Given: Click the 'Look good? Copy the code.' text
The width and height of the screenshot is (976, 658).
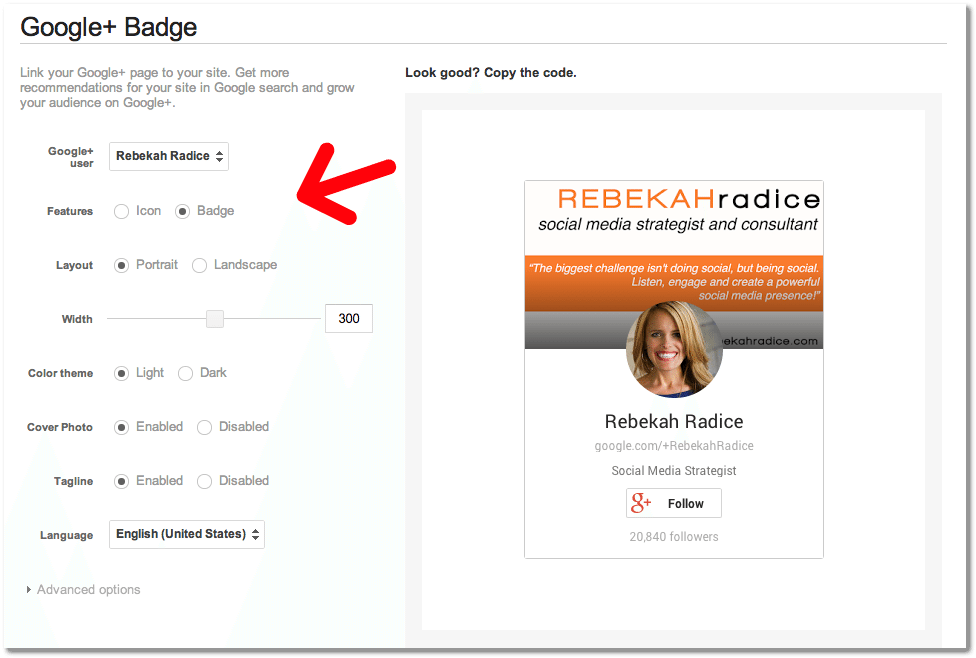Looking at the screenshot, I should coord(490,73).
